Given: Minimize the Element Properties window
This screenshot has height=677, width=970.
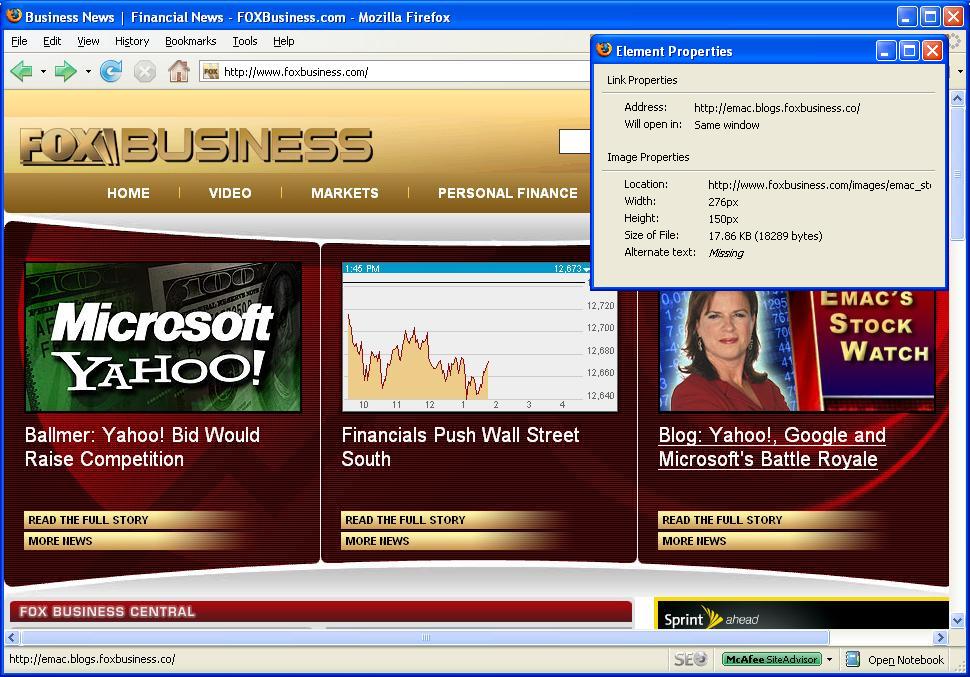Looking at the screenshot, I should click(886, 51).
